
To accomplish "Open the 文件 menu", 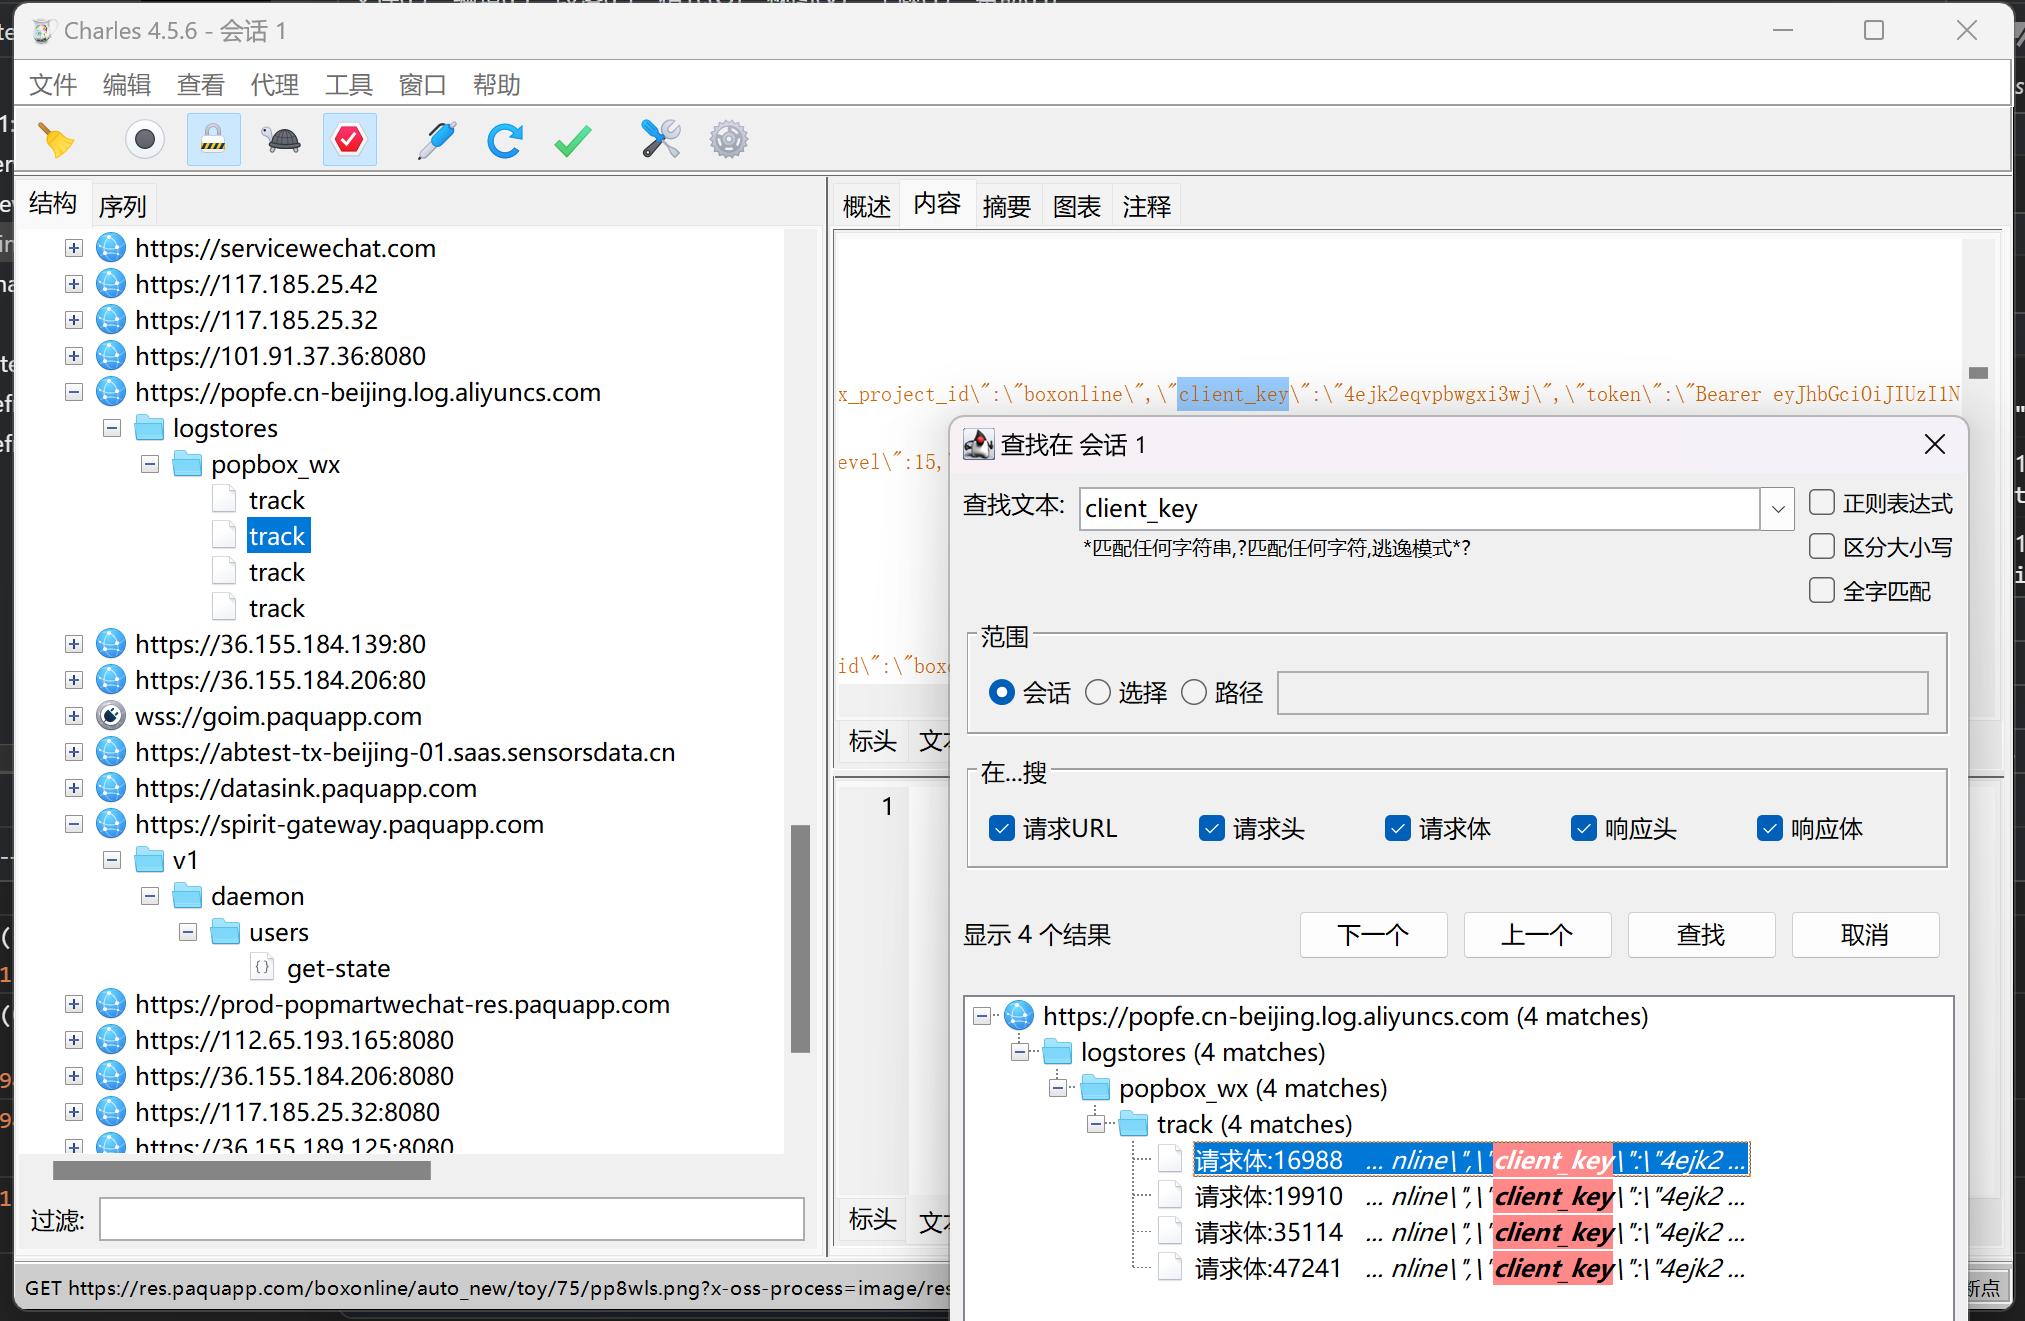I will 53,85.
